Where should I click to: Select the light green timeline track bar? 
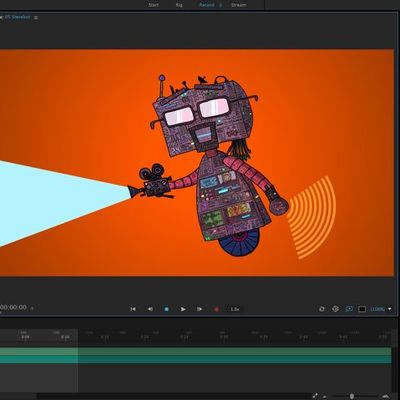coord(195,351)
